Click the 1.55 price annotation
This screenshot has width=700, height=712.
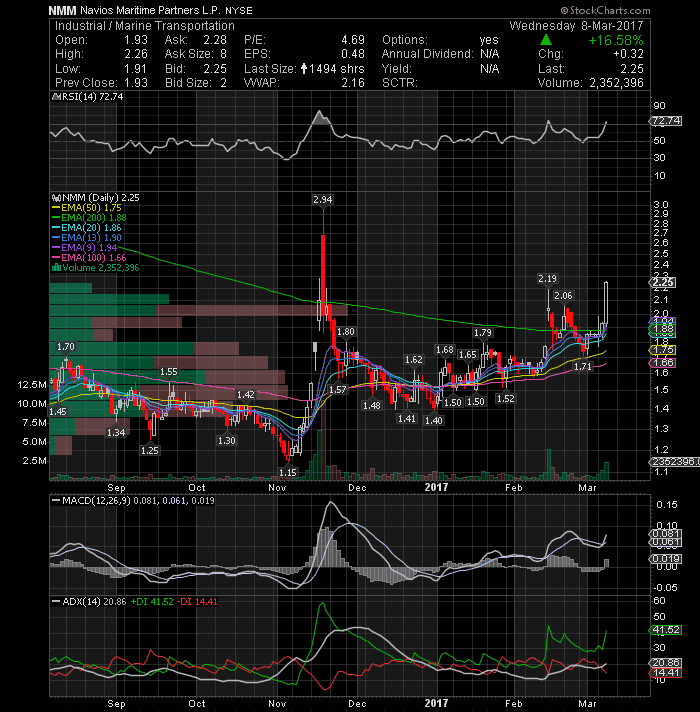(x=168, y=372)
